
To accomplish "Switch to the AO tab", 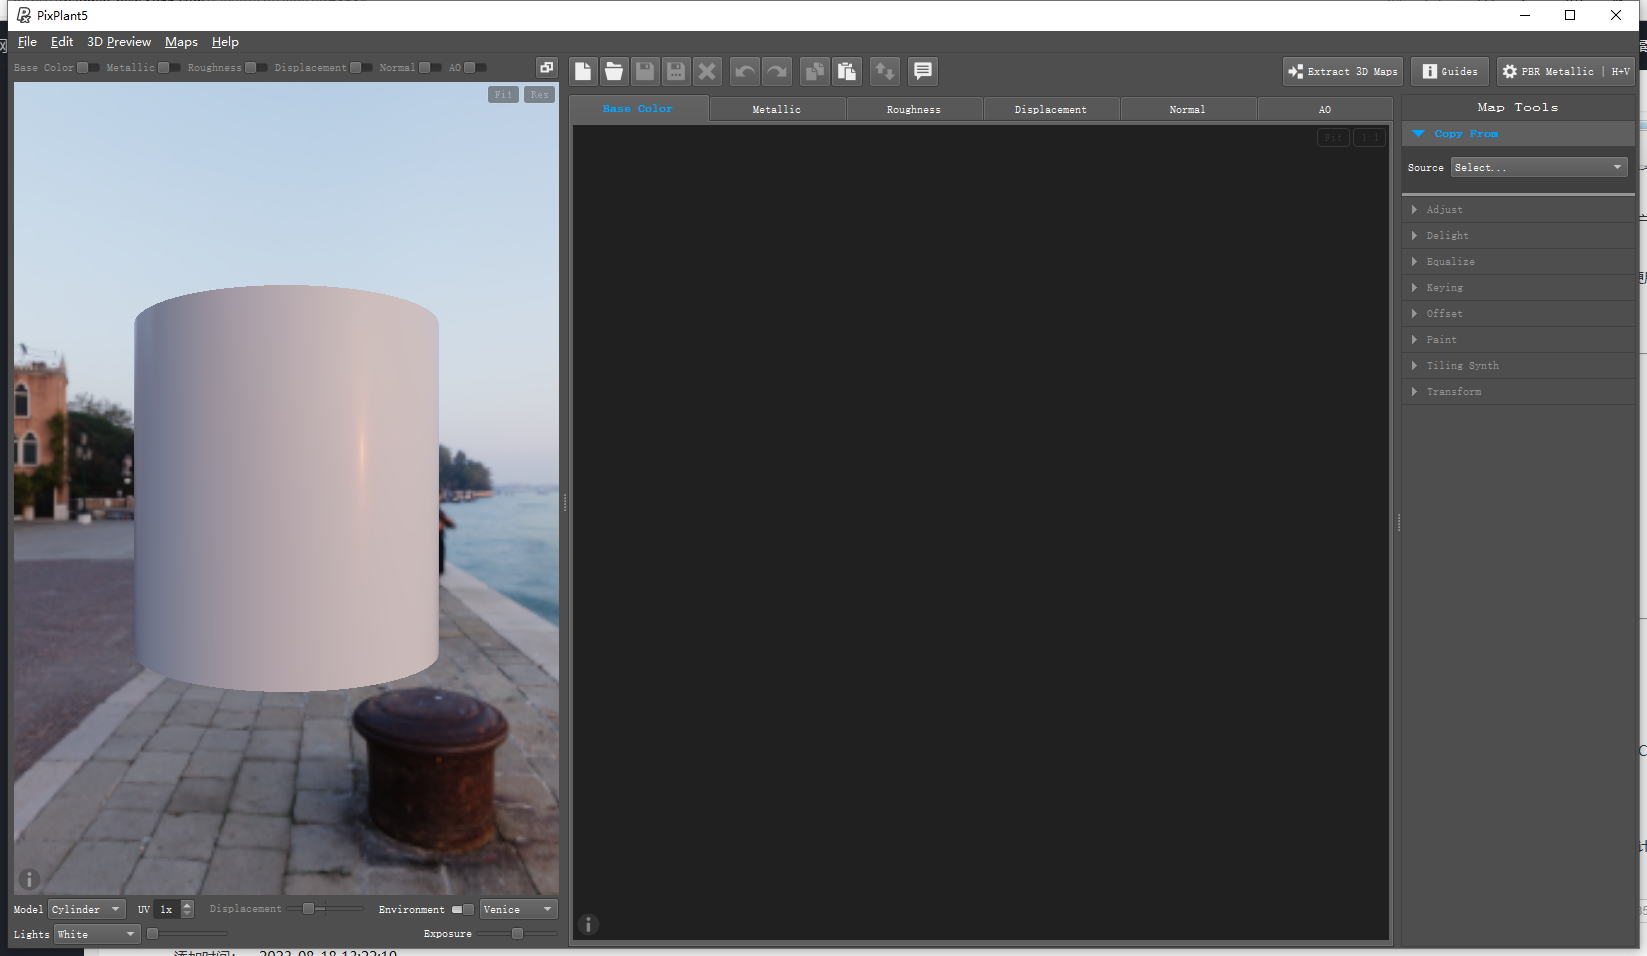I will tap(1325, 109).
